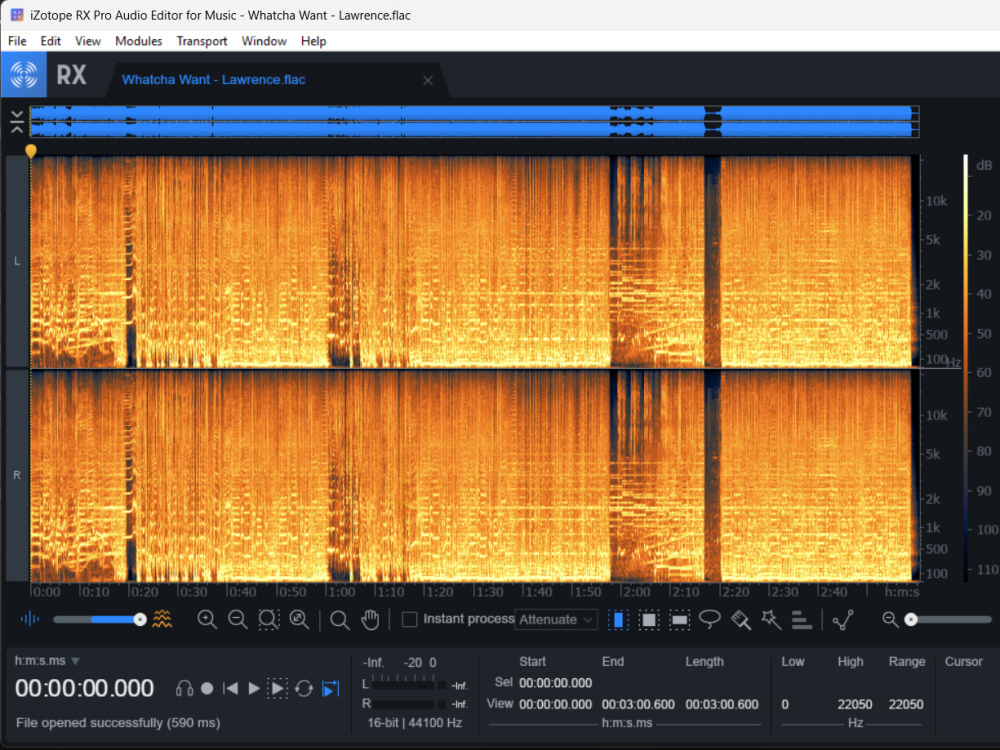This screenshot has height=750, width=1000.
Task: Toggle loop playback
Action: (x=304, y=689)
